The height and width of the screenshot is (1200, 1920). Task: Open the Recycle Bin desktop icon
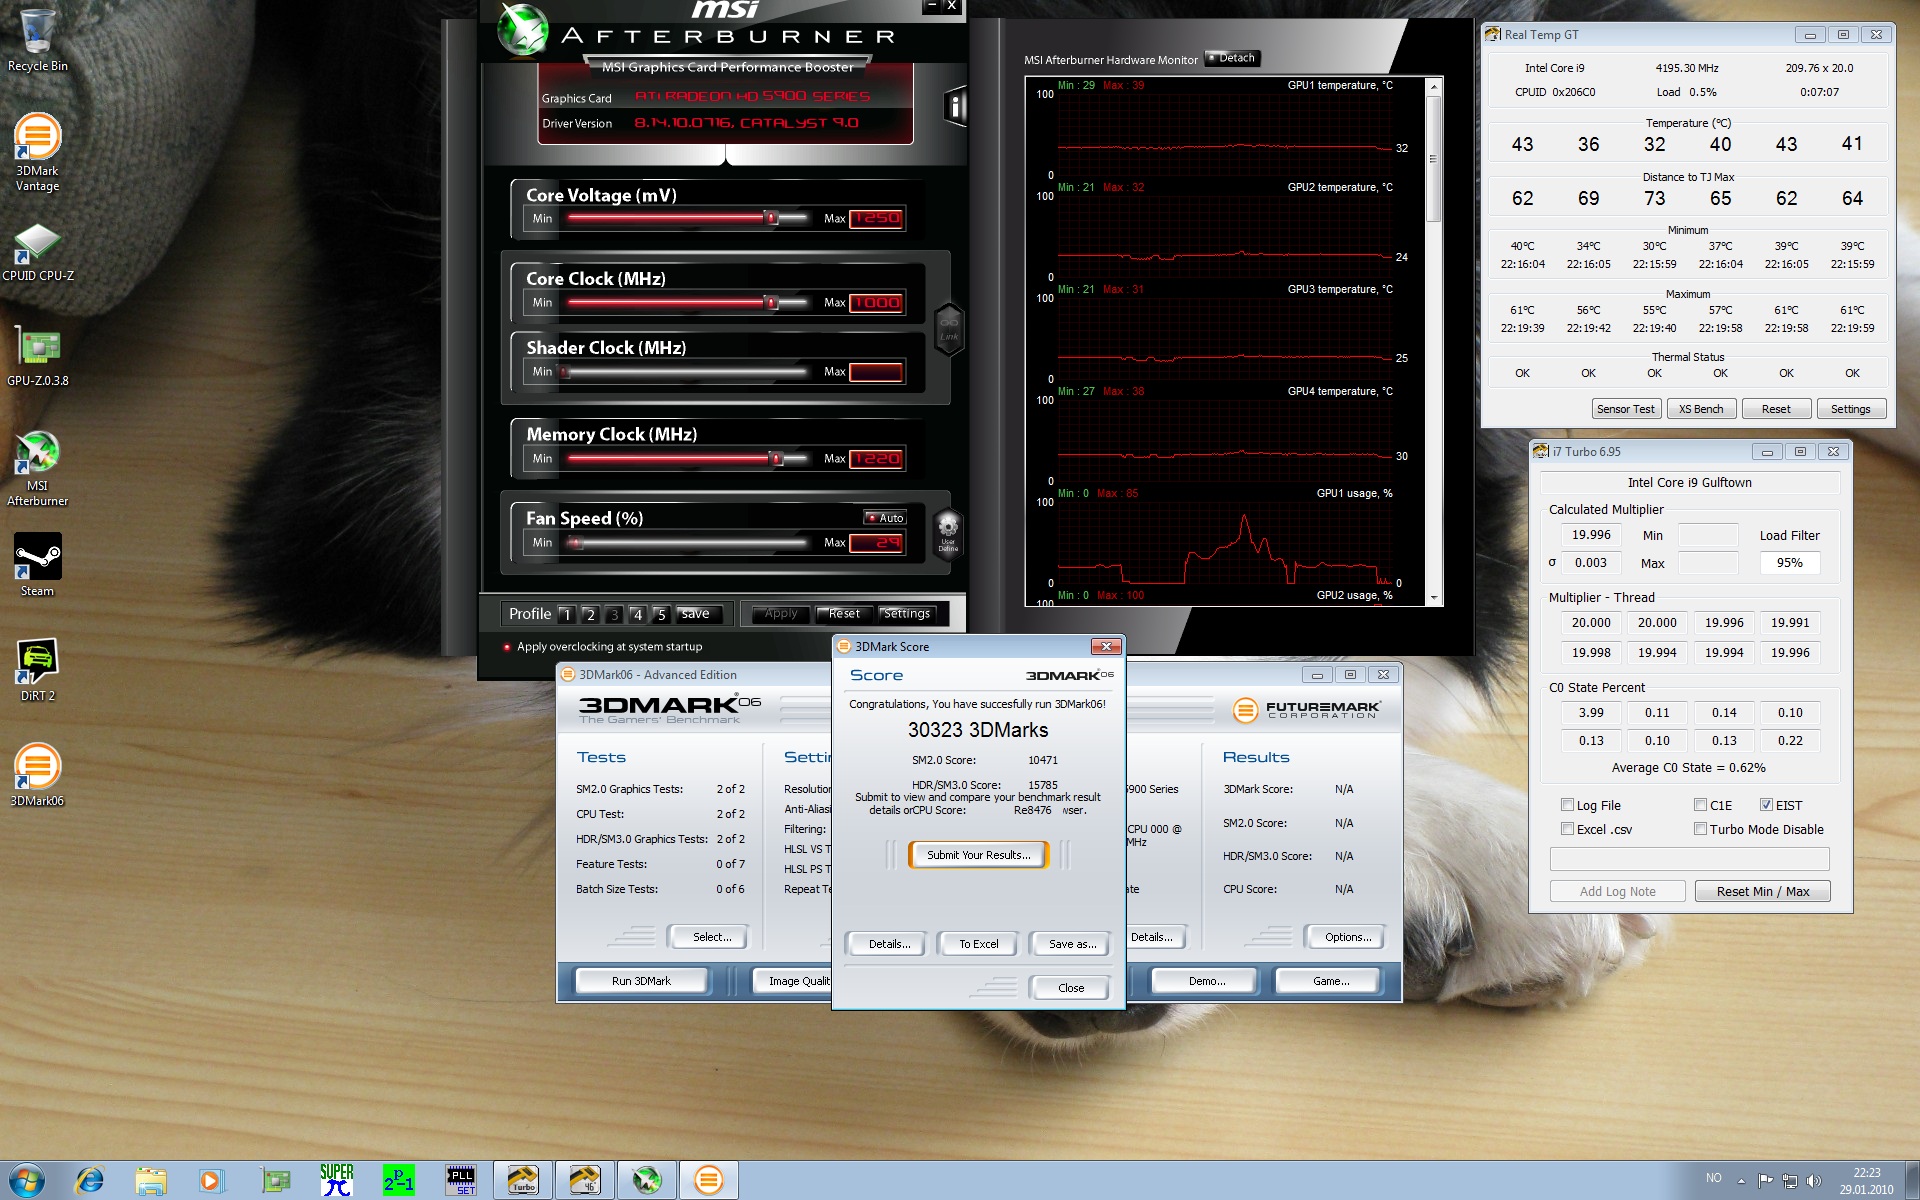pyautogui.click(x=37, y=40)
